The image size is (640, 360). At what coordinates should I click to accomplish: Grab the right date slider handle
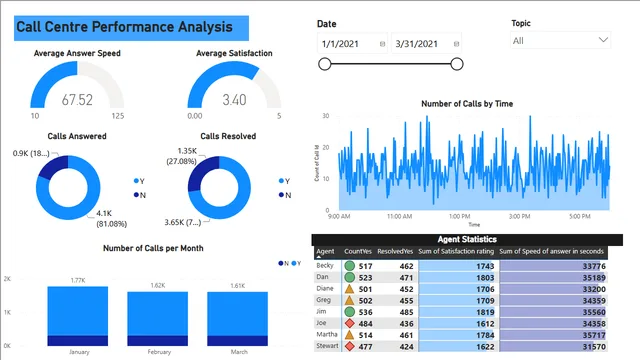(457, 64)
